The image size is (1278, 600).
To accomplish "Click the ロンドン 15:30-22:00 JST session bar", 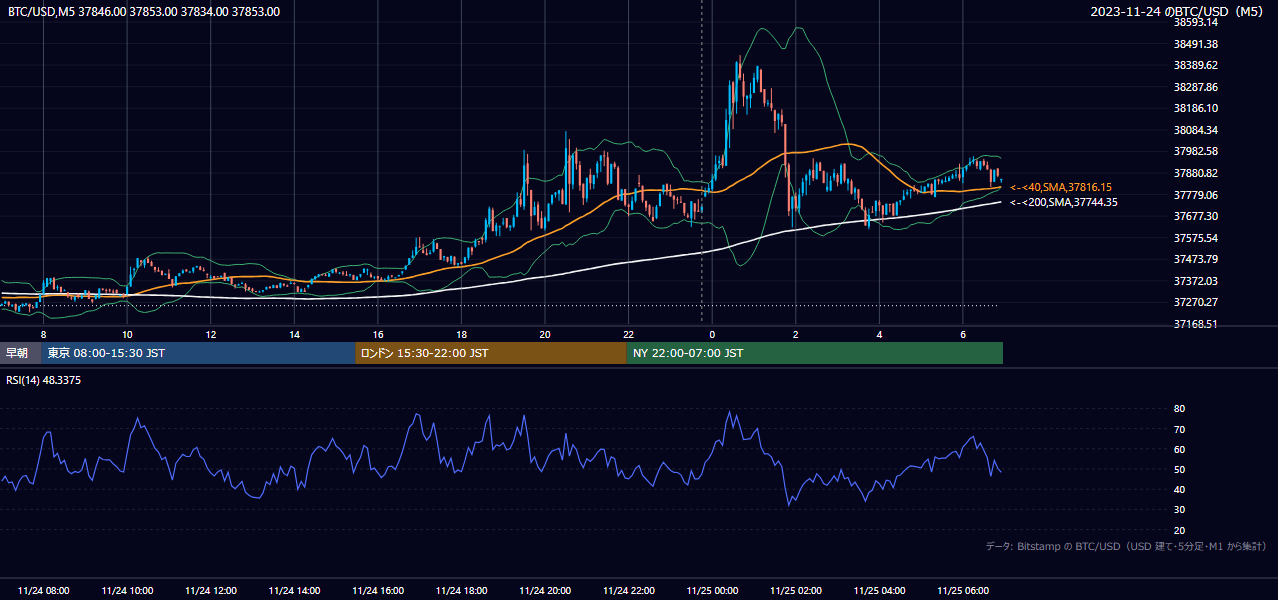I will coord(491,353).
